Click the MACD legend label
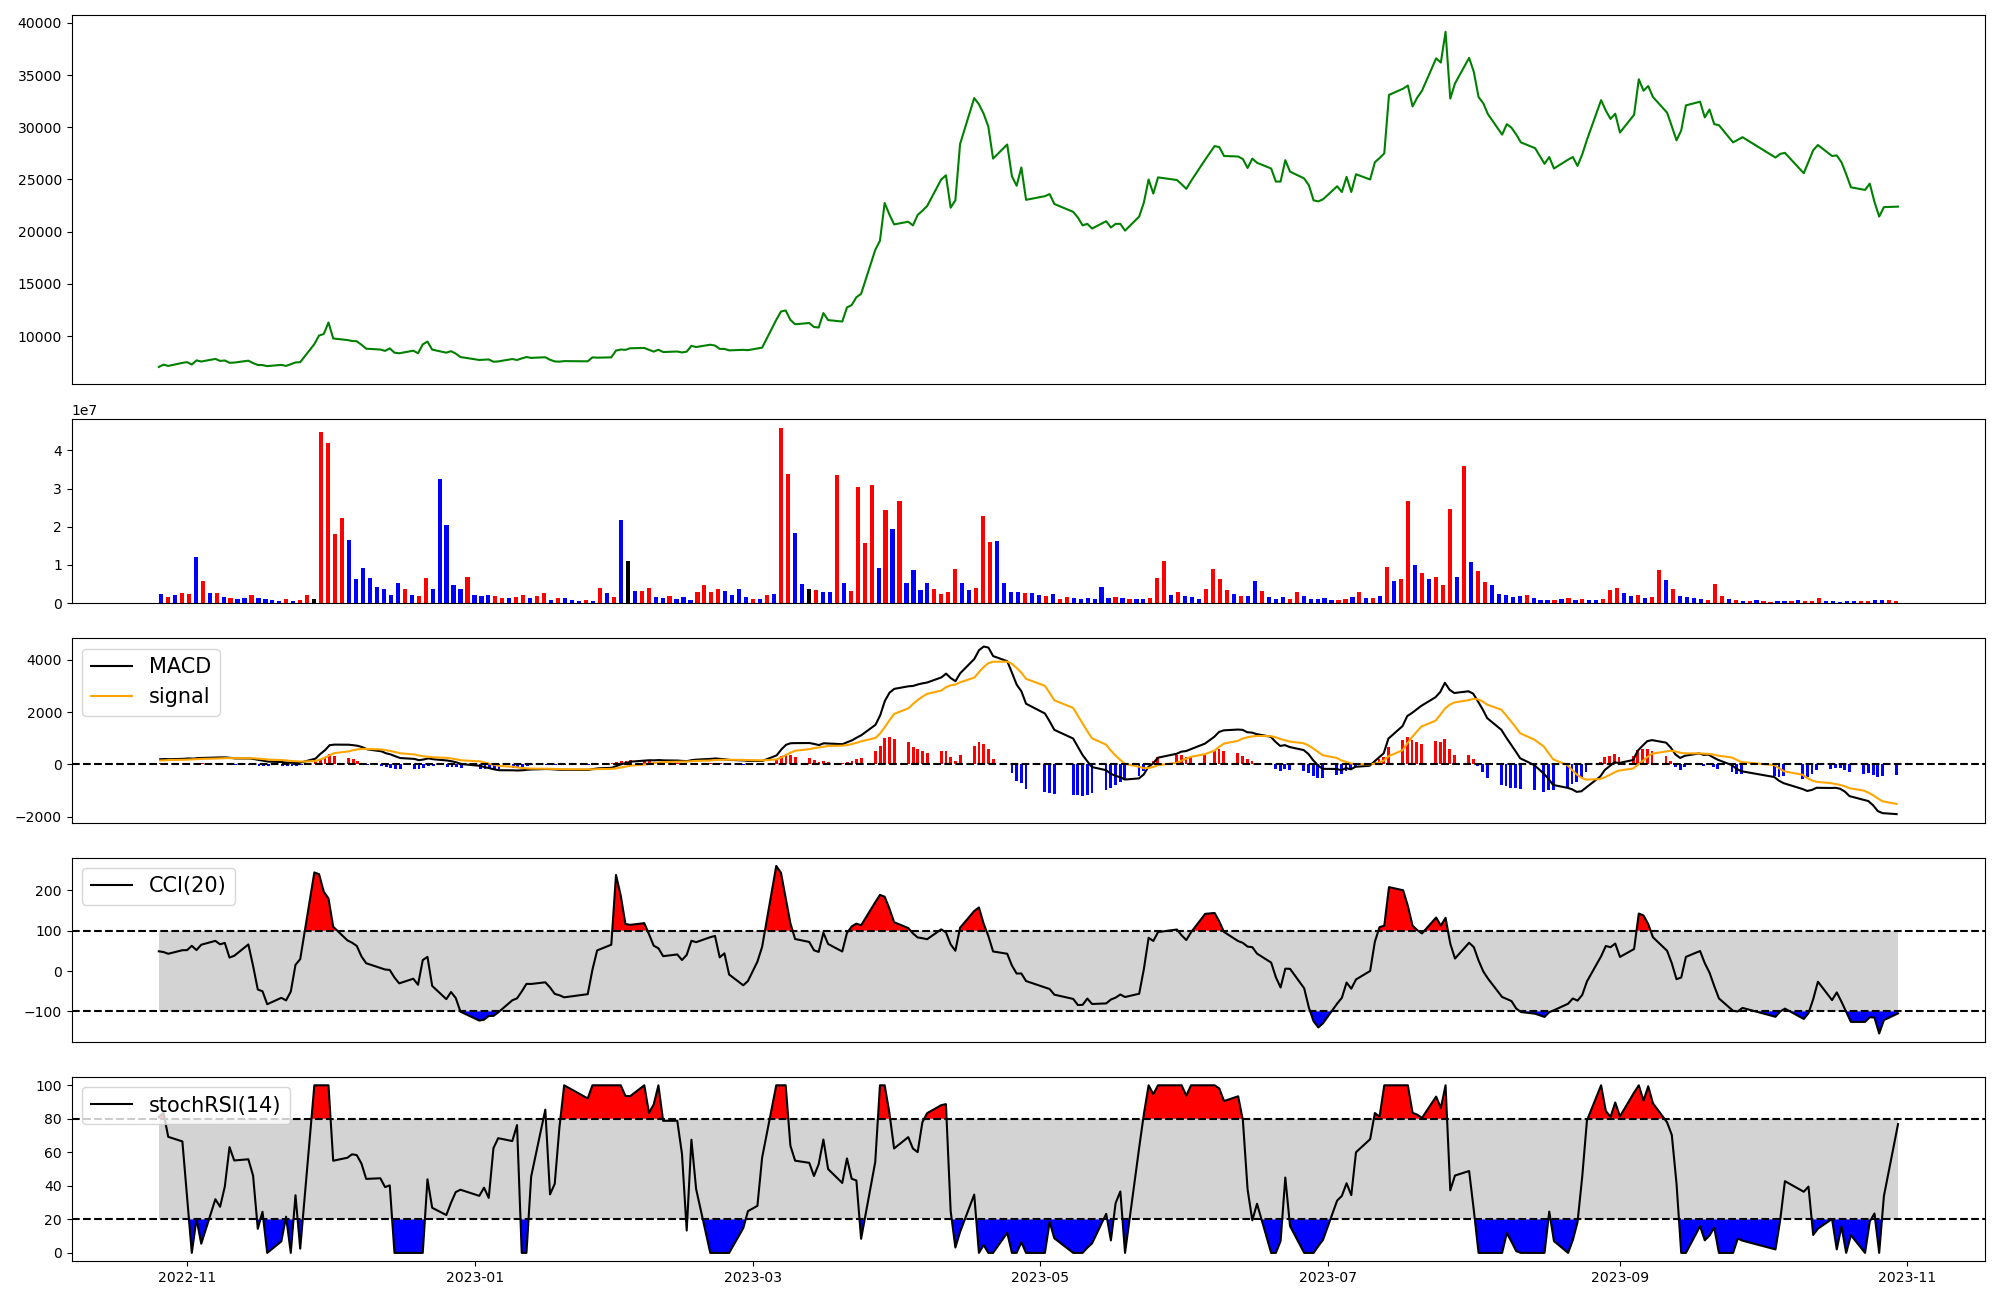Viewport: 2000px width, 1300px height. [x=179, y=666]
